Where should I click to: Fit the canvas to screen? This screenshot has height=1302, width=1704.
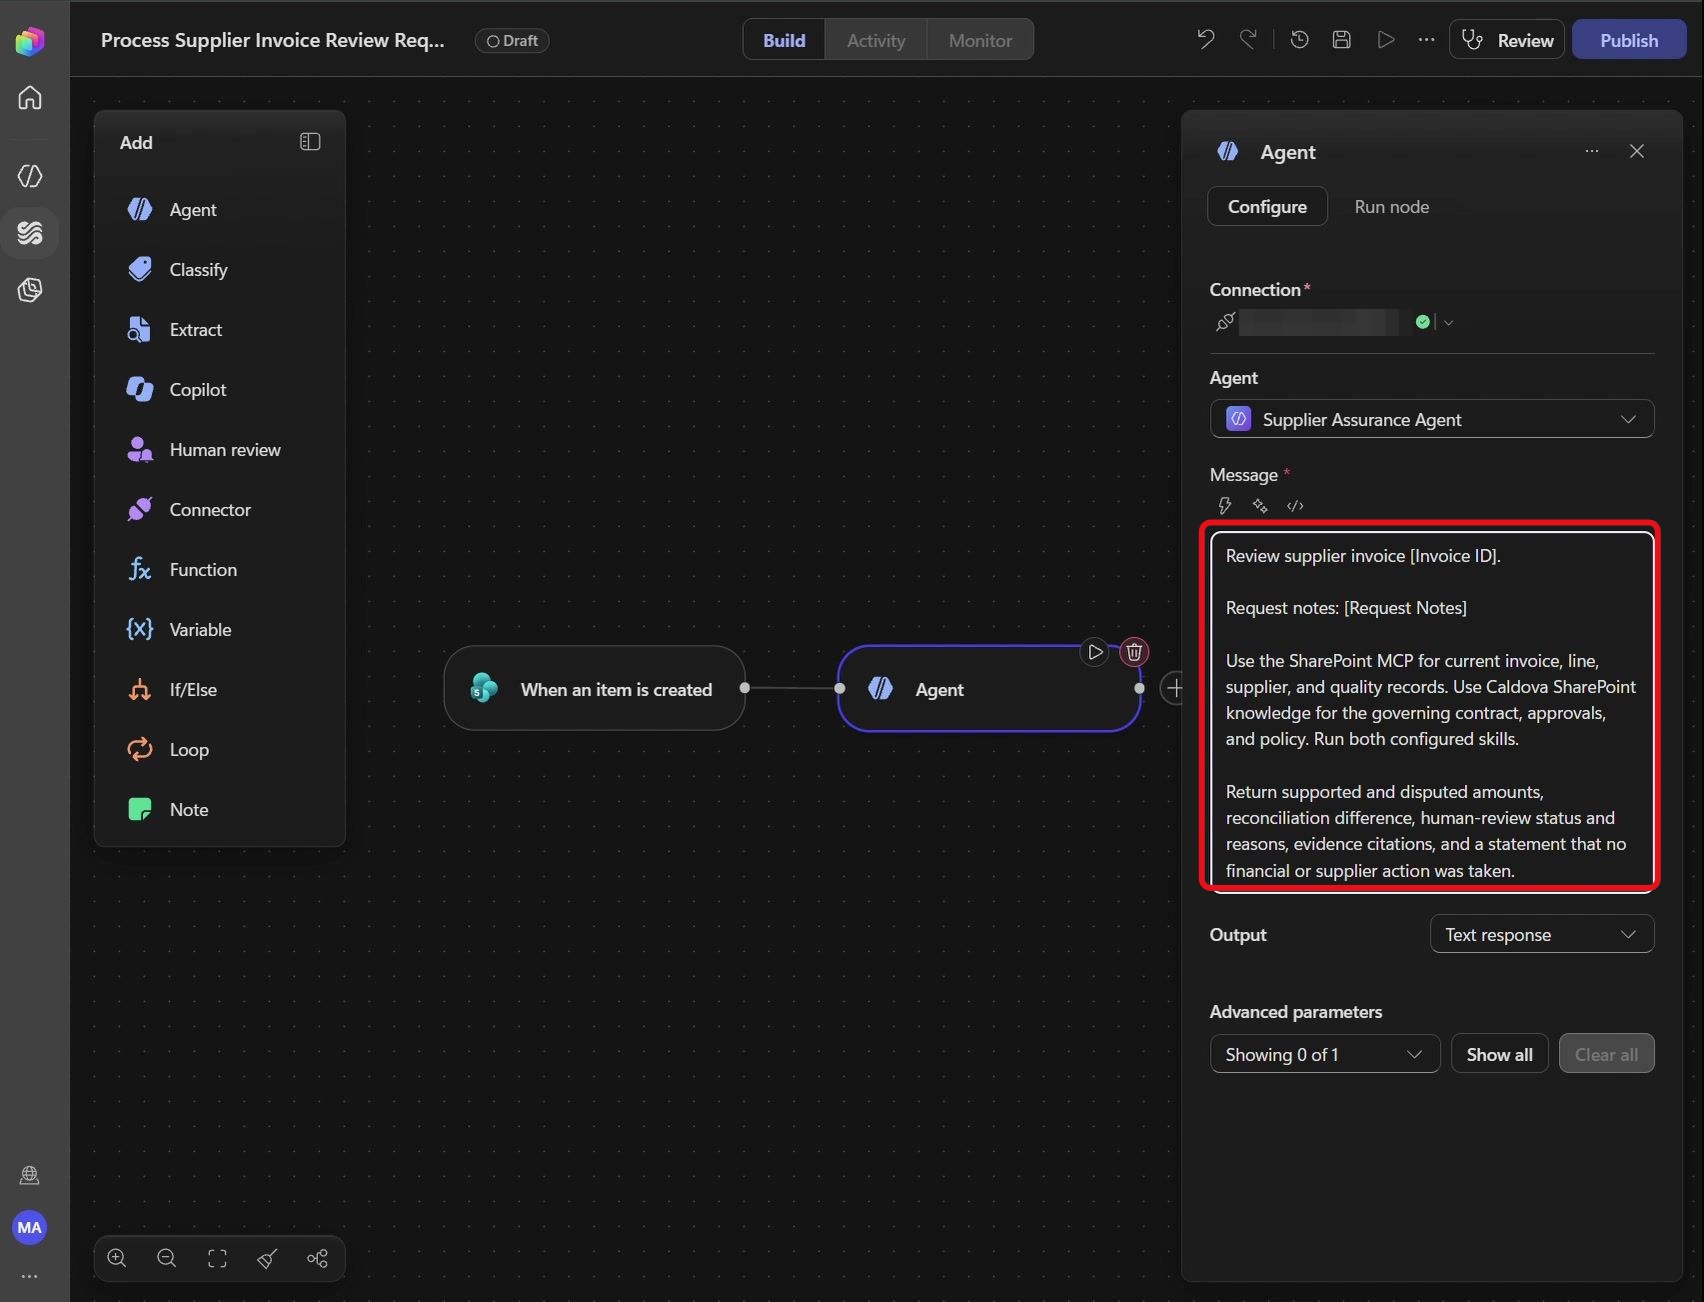tap(217, 1258)
